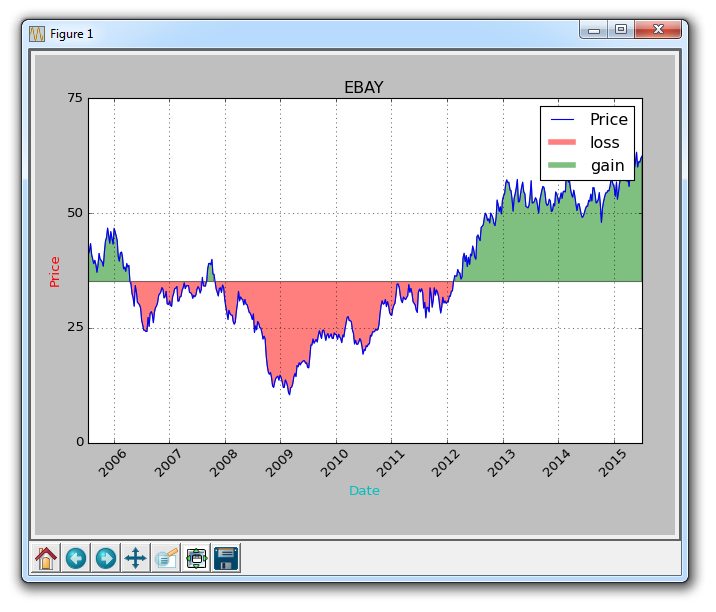Click the red Price y-axis label

click(x=55, y=271)
